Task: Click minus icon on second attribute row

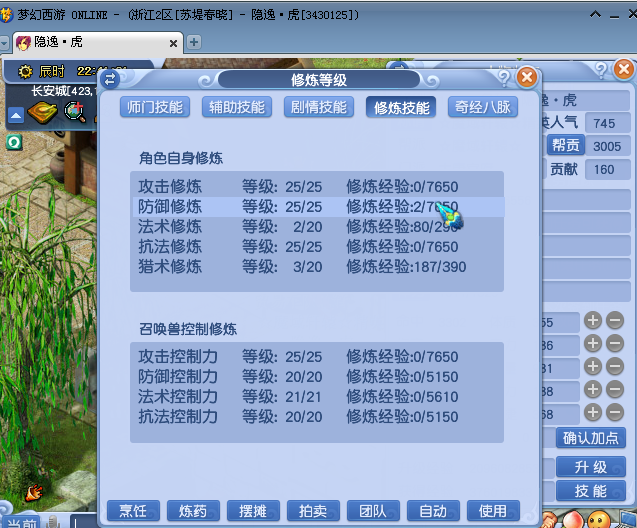Action: [x=615, y=343]
